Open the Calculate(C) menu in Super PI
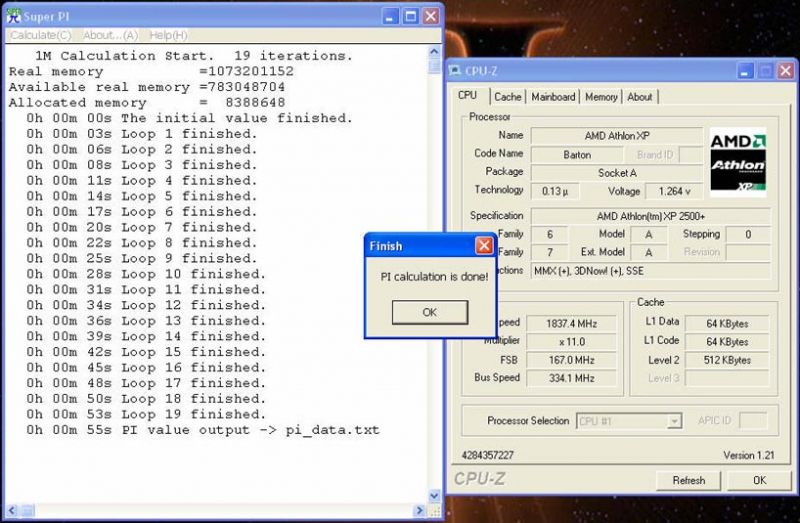The width and height of the screenshot is (800, 523). click(40, 35)
